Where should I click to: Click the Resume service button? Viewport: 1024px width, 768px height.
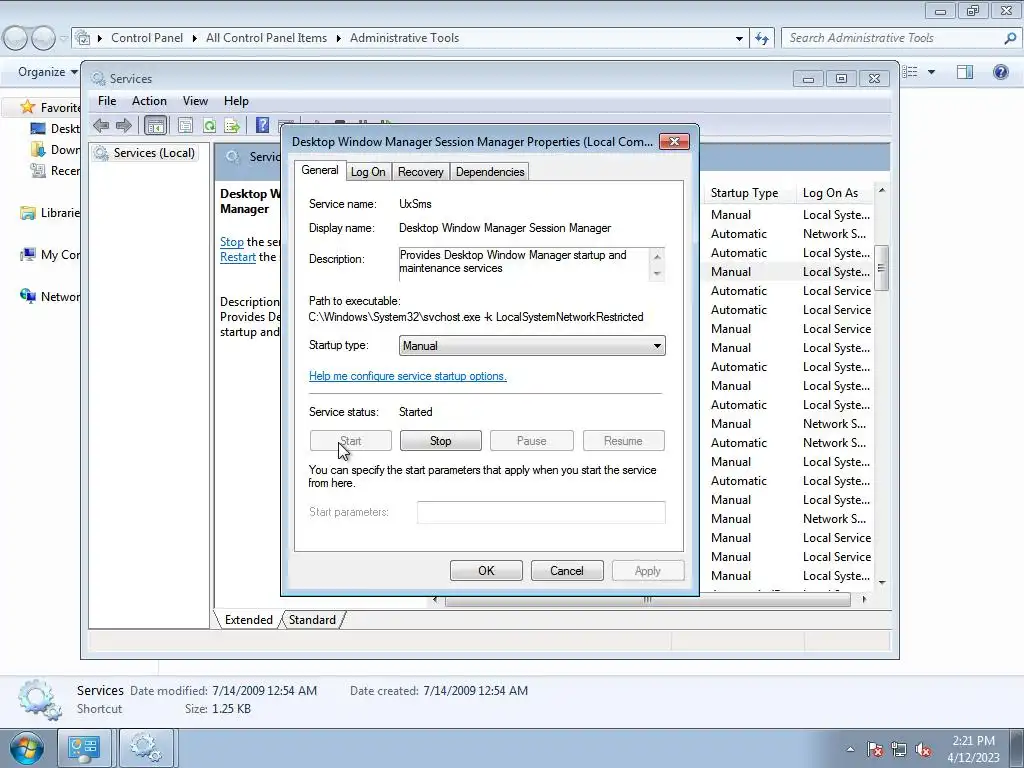click(623, 441)
